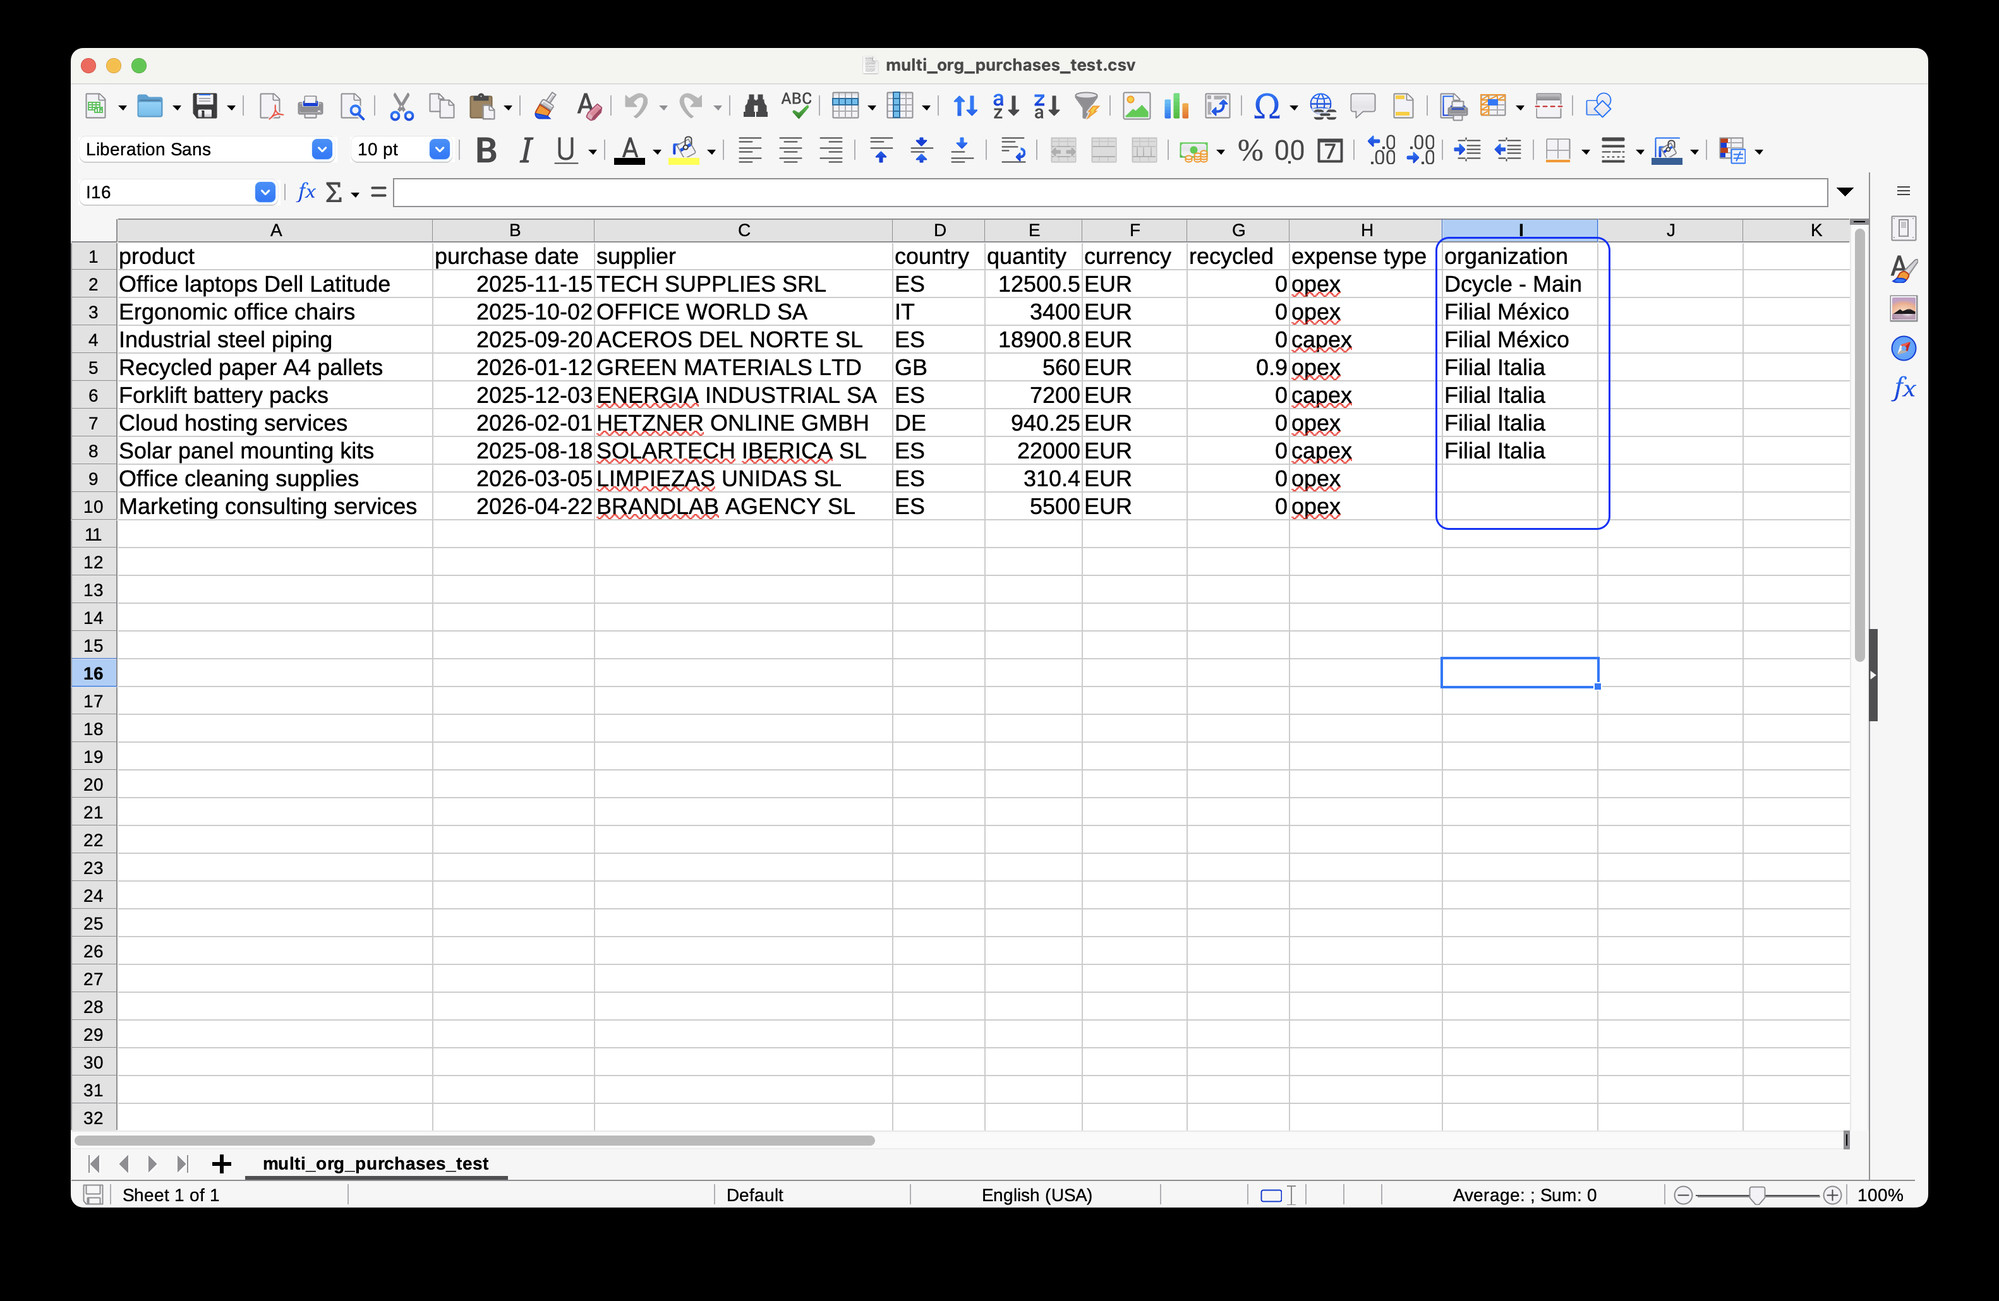
Task: Open the Borders dropdown arrow
Action: tap(1586, 152)
